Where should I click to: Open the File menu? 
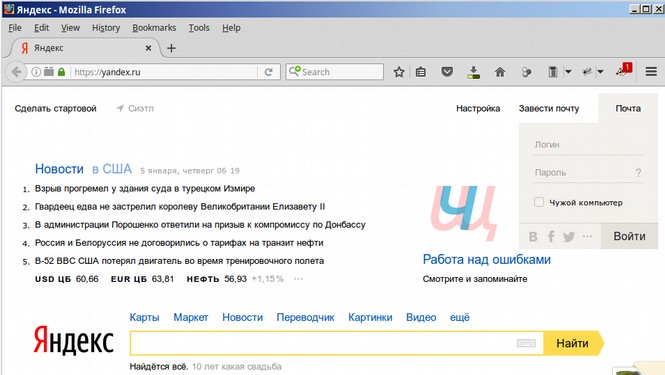(x=15, y=28)
